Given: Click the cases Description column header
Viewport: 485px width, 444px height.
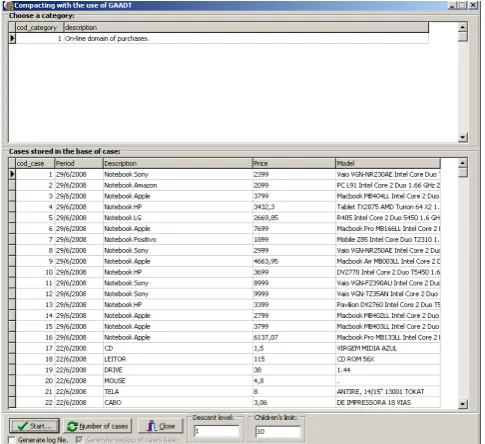Looking at the screenshot, I should 178,163.
